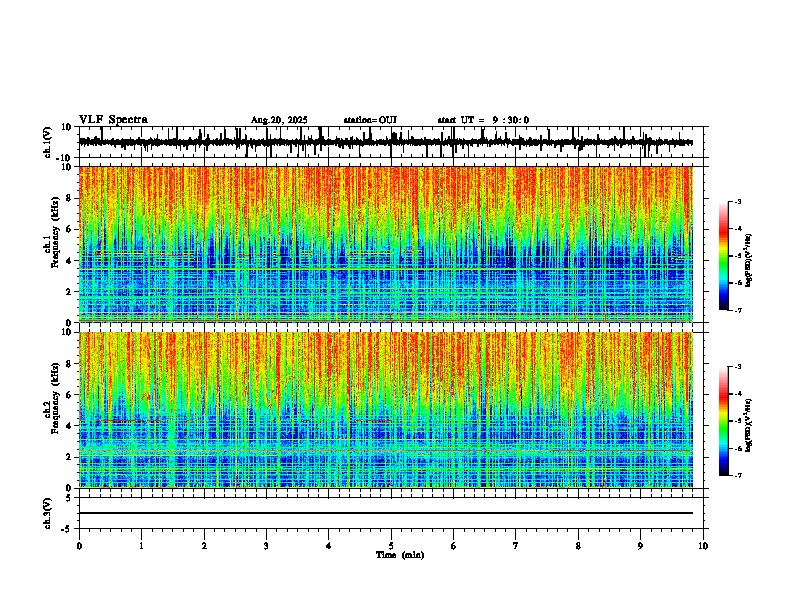Click the ch.1 spectrogram color bar
The height and width of the screenshot is (612, 792).
click(x=724, y=256)
